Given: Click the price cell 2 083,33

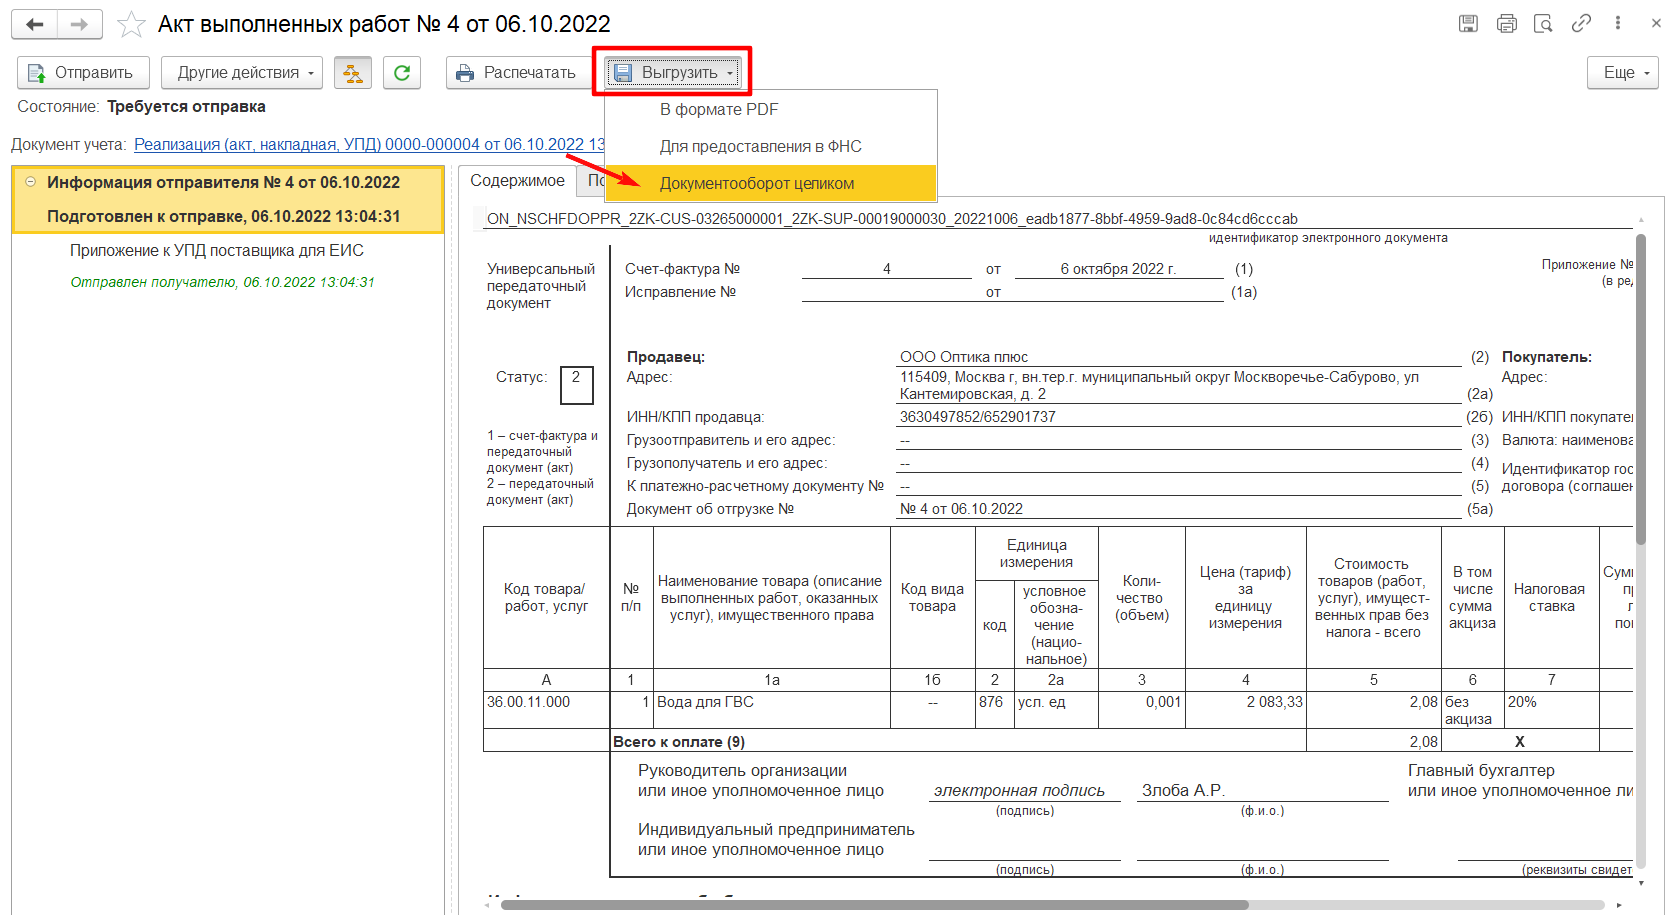Looking at the screenshot, I should pyautogui.click(x=1245, y=710).
